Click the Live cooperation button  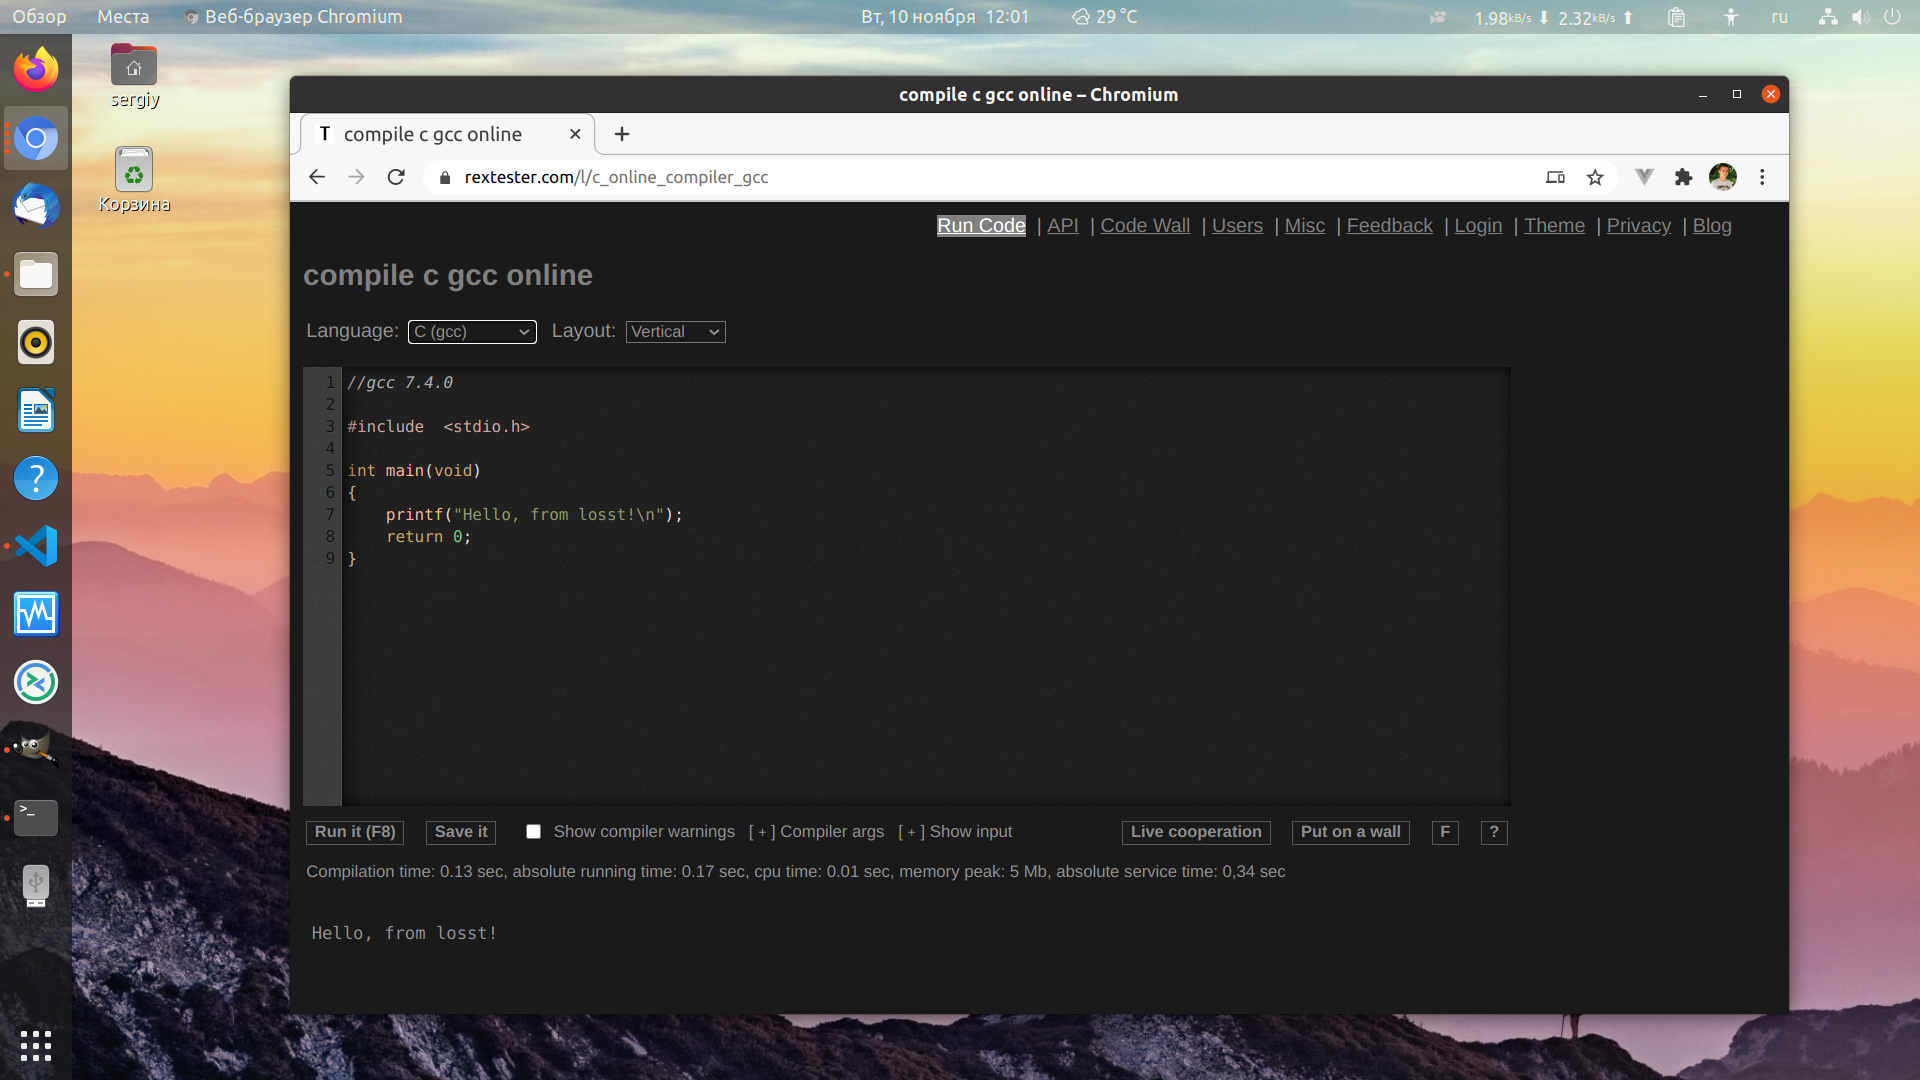(1196, 832)
